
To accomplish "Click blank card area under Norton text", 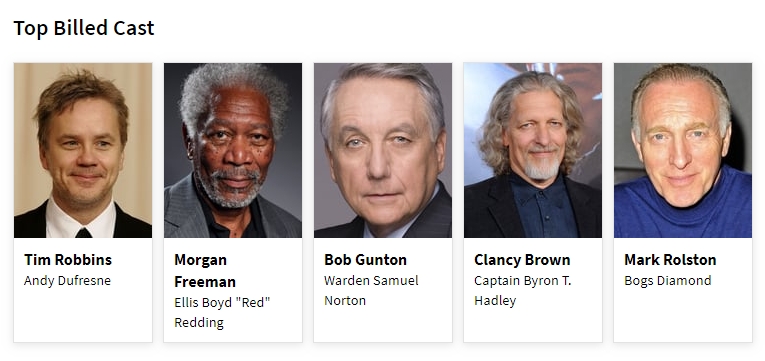I will click(x=383, y=326).
